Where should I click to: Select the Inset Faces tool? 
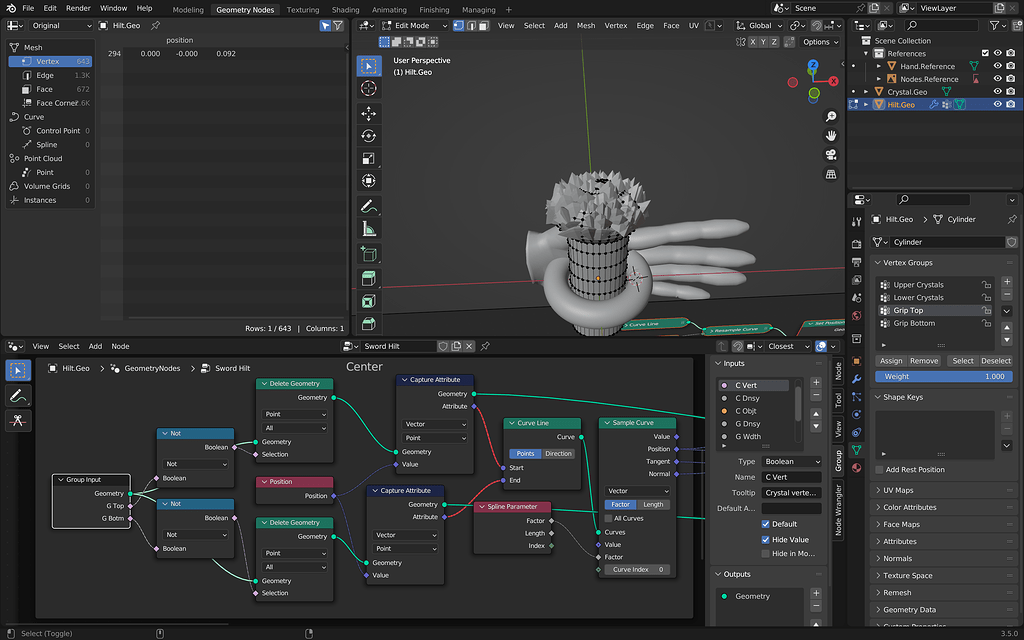[368, 301]
